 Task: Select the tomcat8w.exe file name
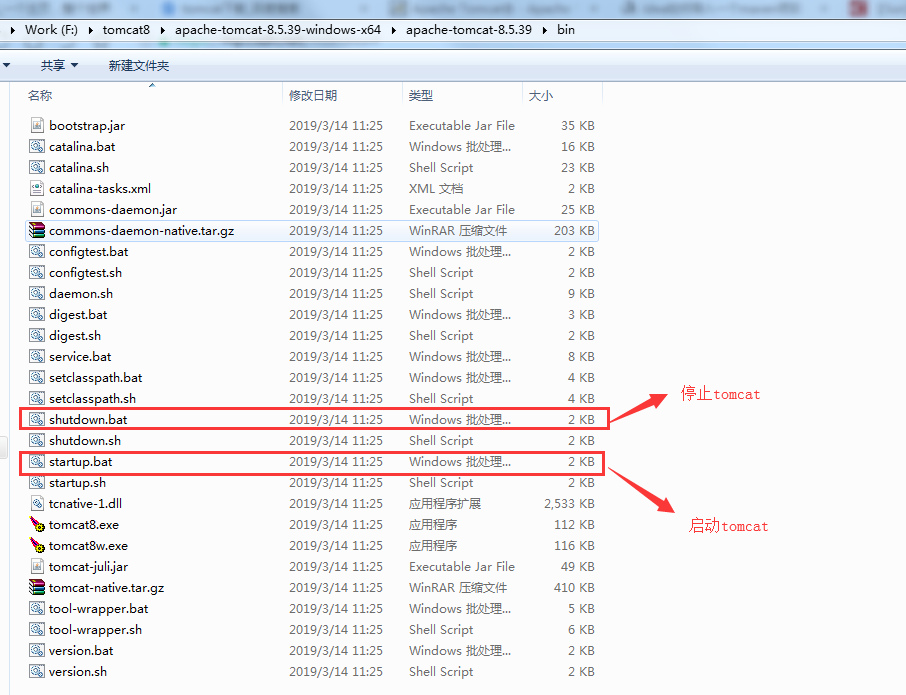tap(88, 545)
